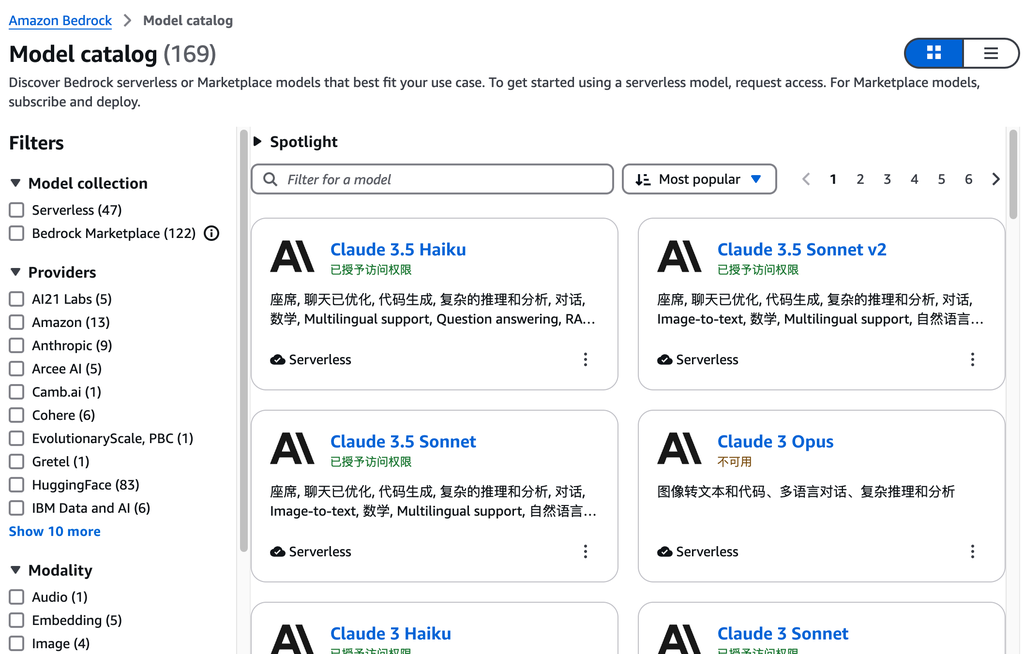Click the 已授予访问权限 status under Claude 3.5 Sonnet v2
Viewport: 1024px width, 654px height.
click(758, 270)
